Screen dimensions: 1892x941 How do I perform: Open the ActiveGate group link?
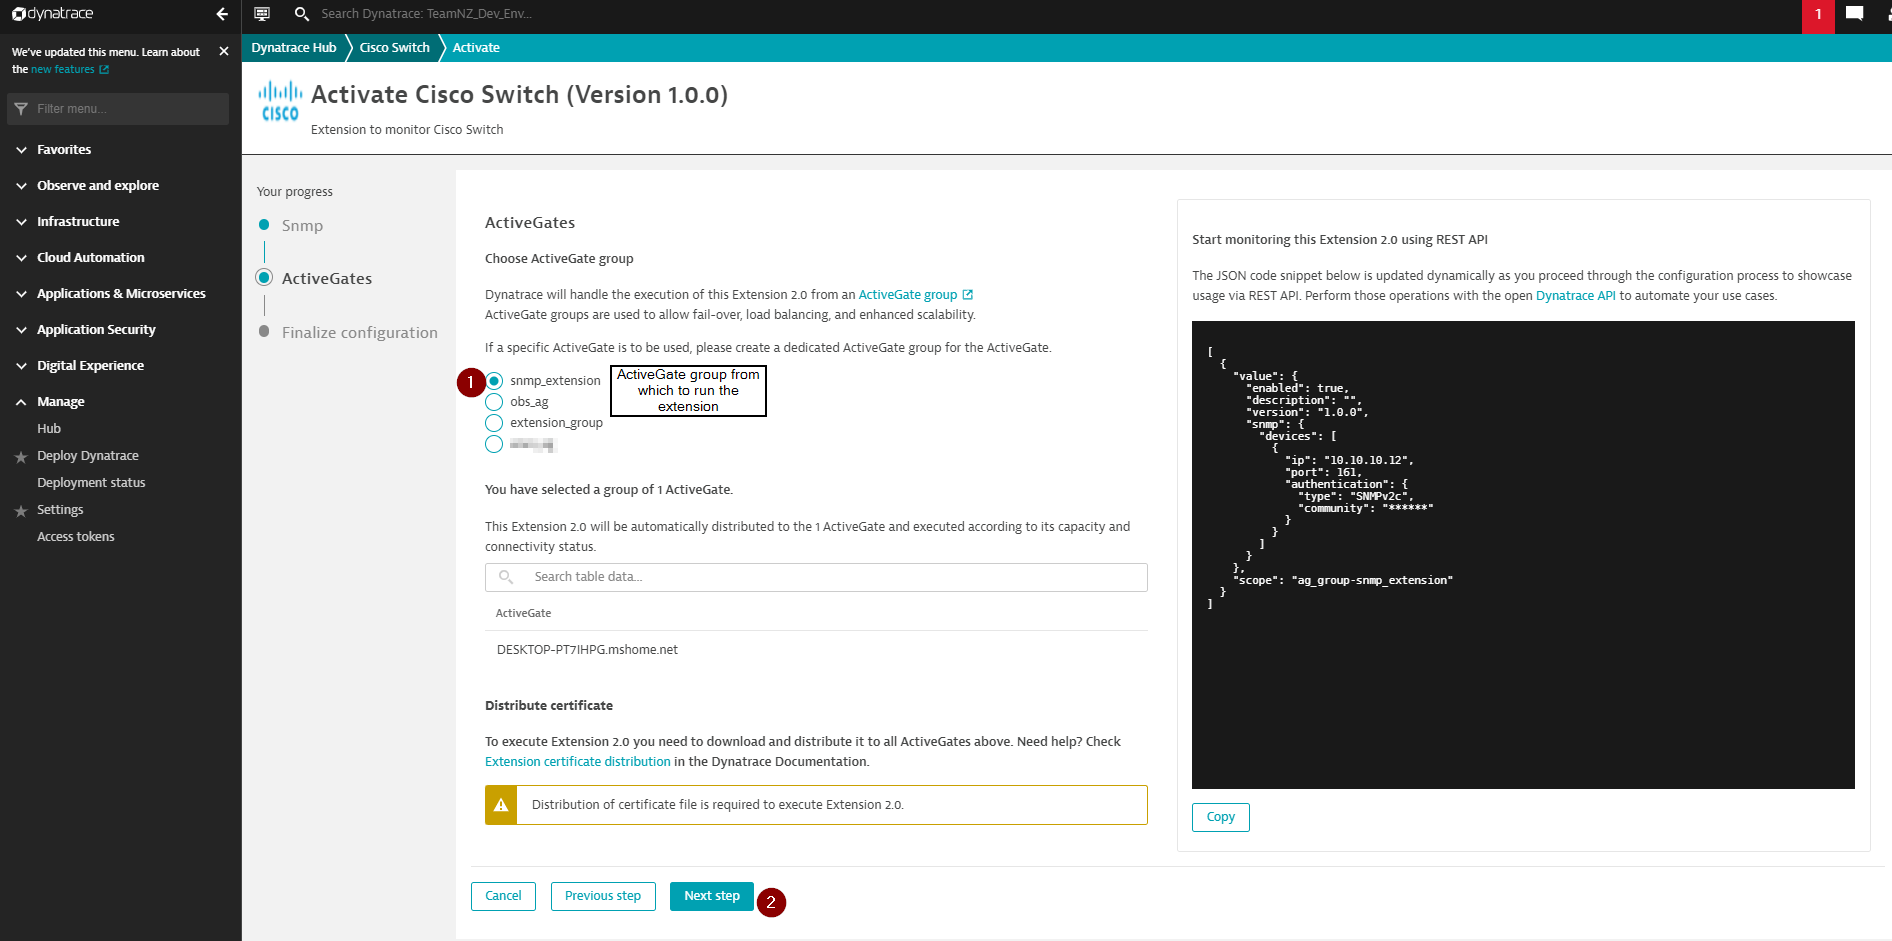[x=908, y=295]
